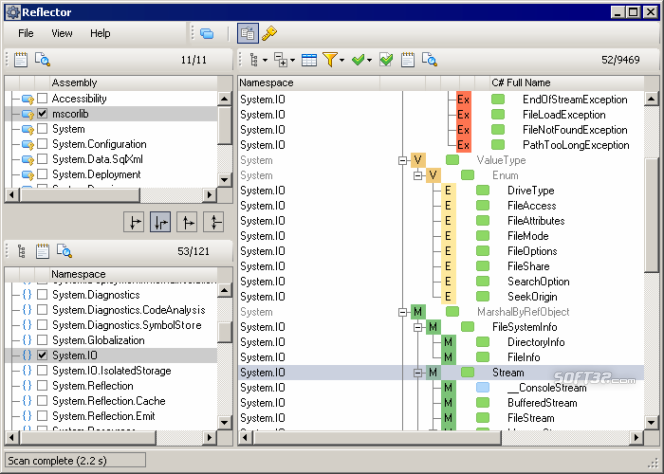Open the Help menu

(x=100, y=33)
